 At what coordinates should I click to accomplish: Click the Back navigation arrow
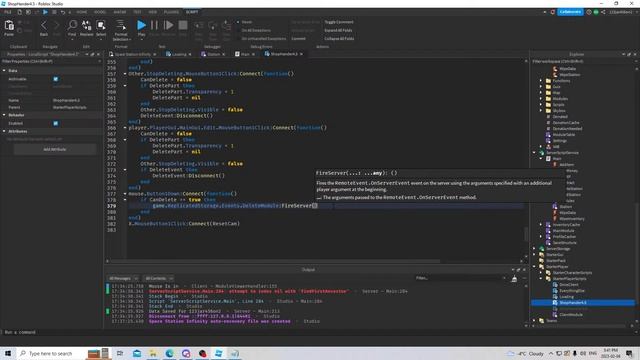(x=44, y=27)
